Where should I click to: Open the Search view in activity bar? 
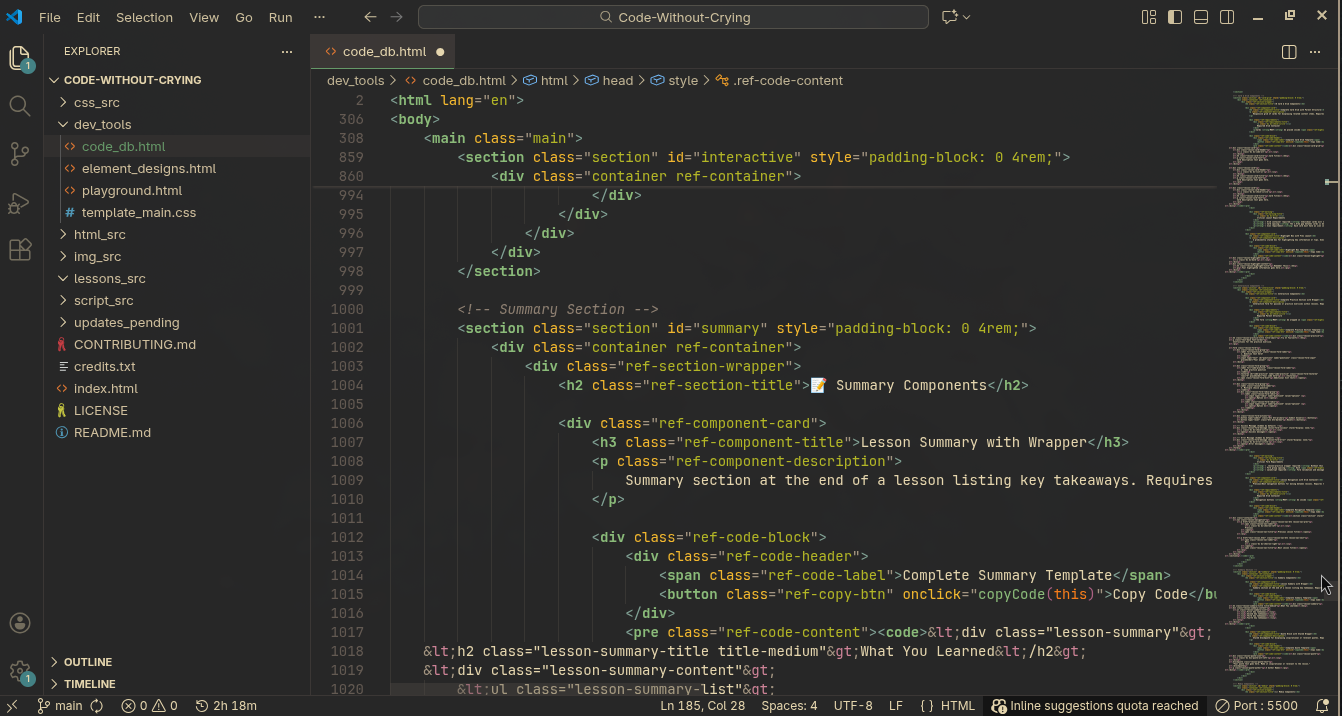tap(20, 106)
